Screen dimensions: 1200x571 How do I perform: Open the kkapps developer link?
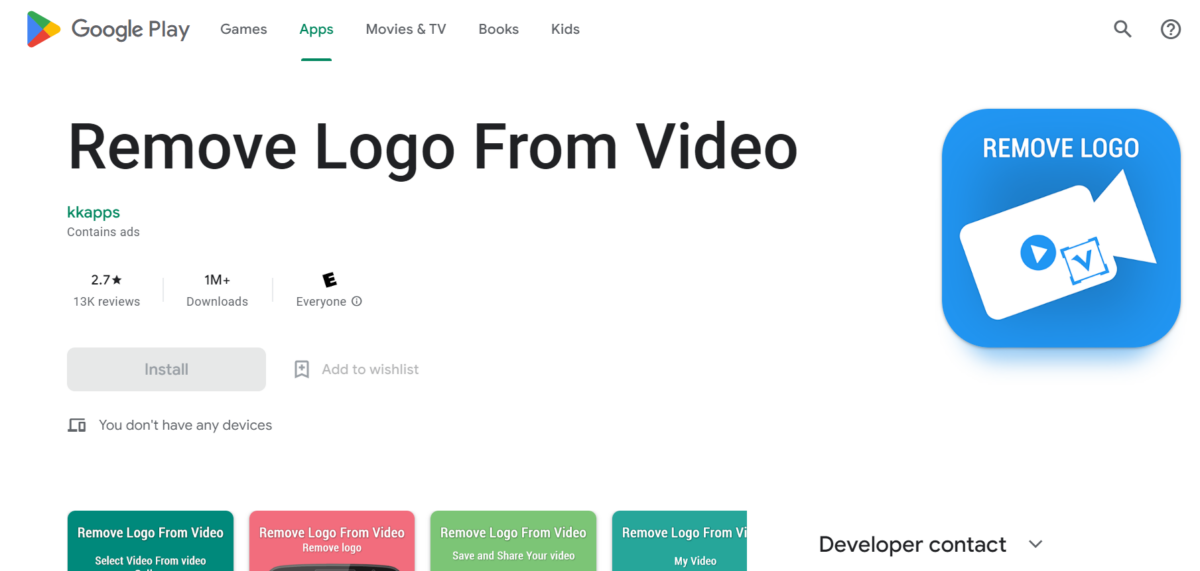(93, 212)
